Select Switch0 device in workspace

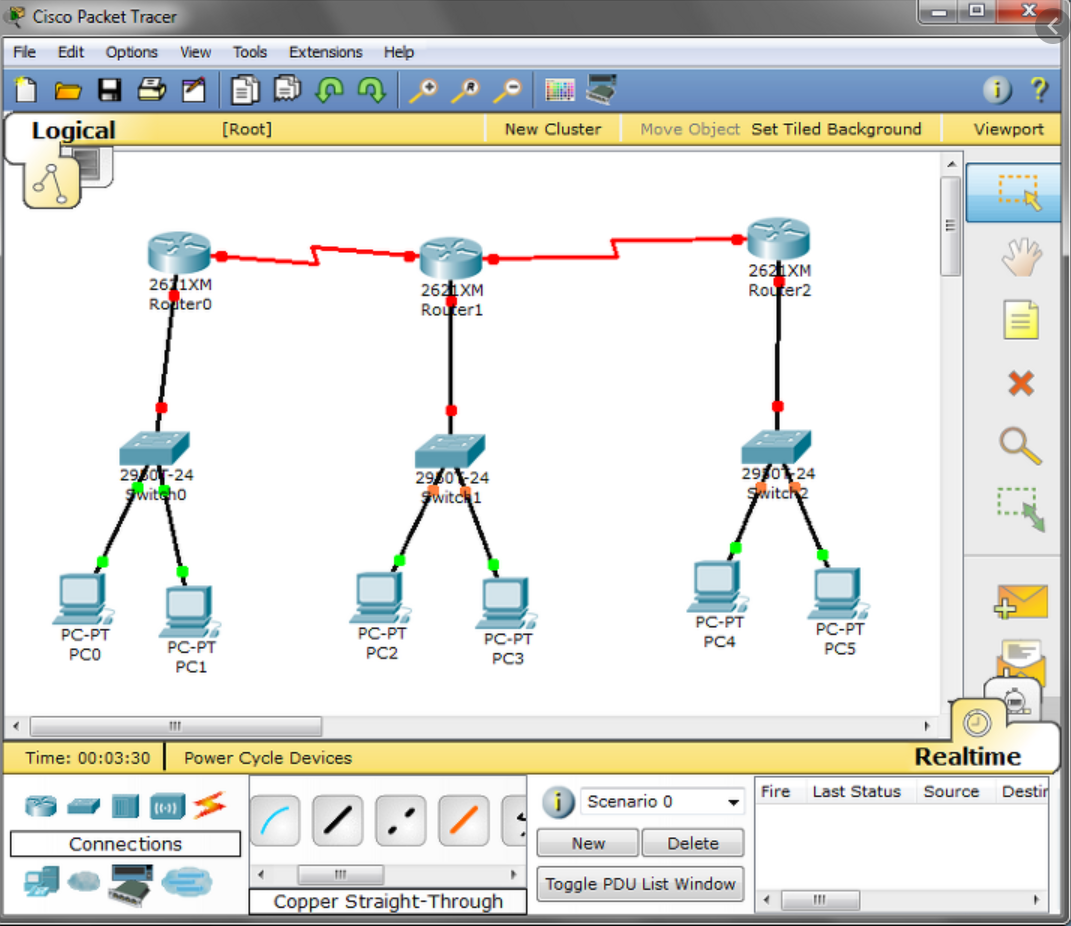point(154,449)
